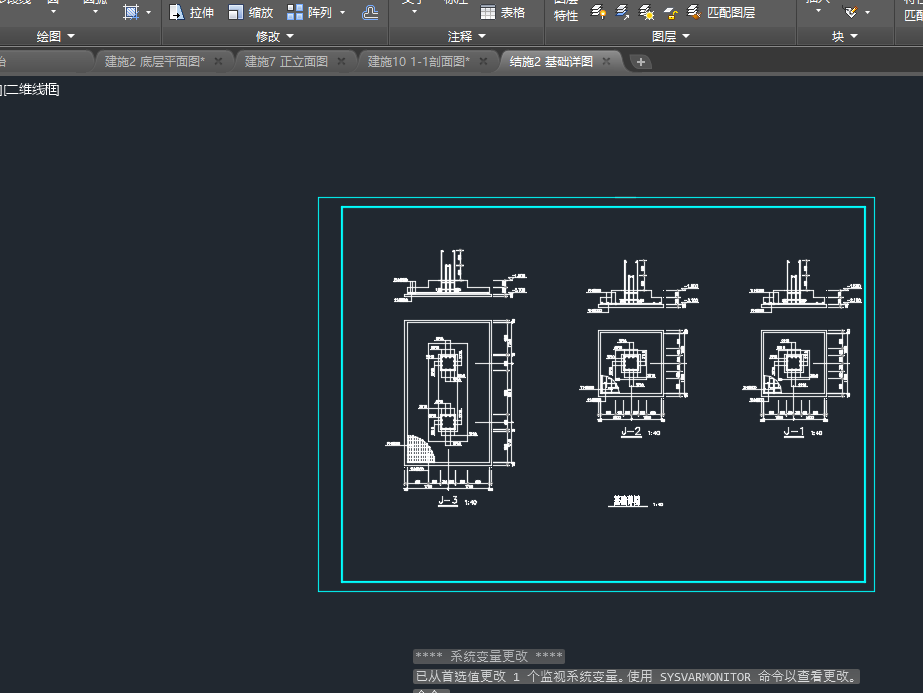The width and height of the screenshot is (923, 693).
Task: Click the J-1 drawing label
Action: (x=793, y=432)
